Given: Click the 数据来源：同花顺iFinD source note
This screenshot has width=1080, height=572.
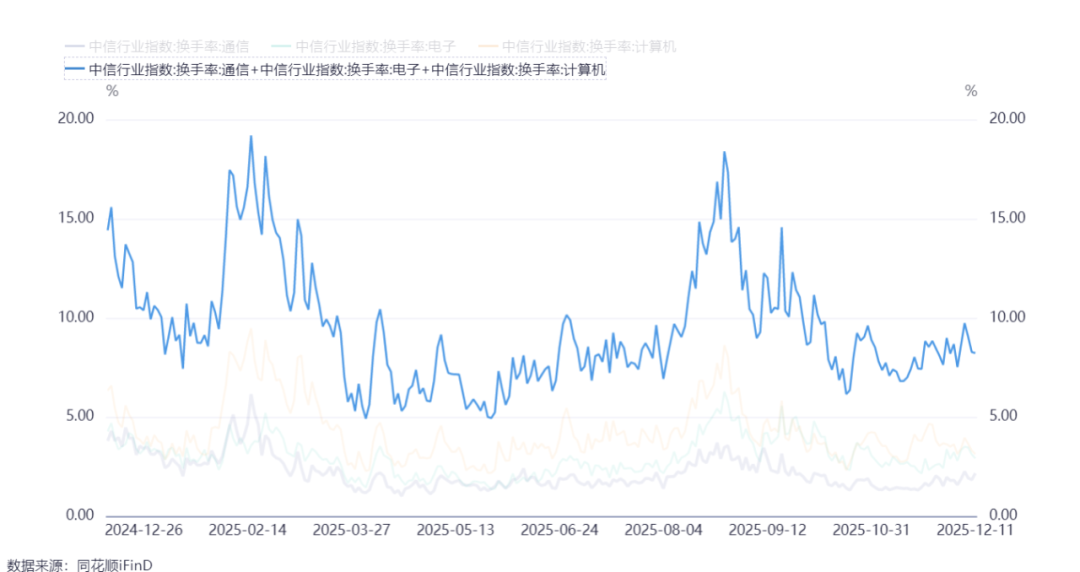Looking at the screenshot, I should [79, 565].
